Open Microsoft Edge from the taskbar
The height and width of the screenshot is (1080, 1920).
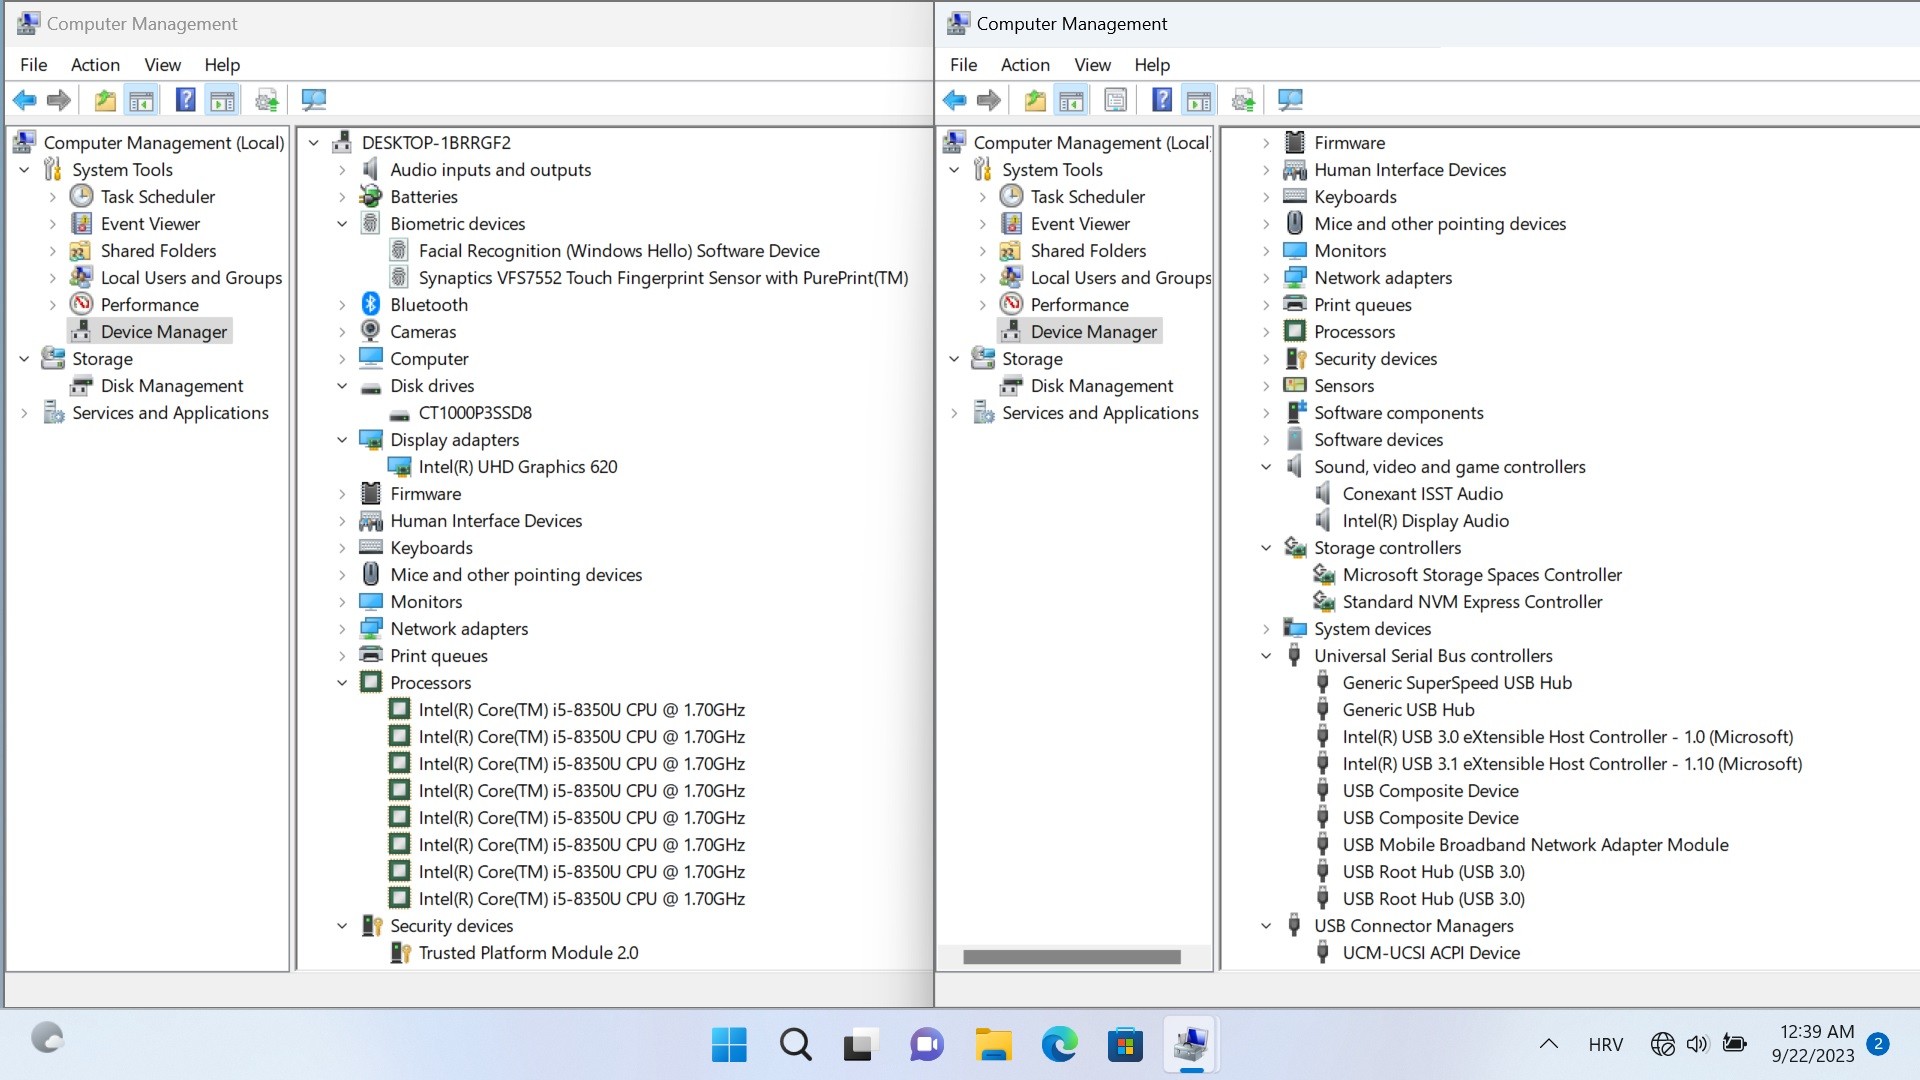point(1059,1045)
